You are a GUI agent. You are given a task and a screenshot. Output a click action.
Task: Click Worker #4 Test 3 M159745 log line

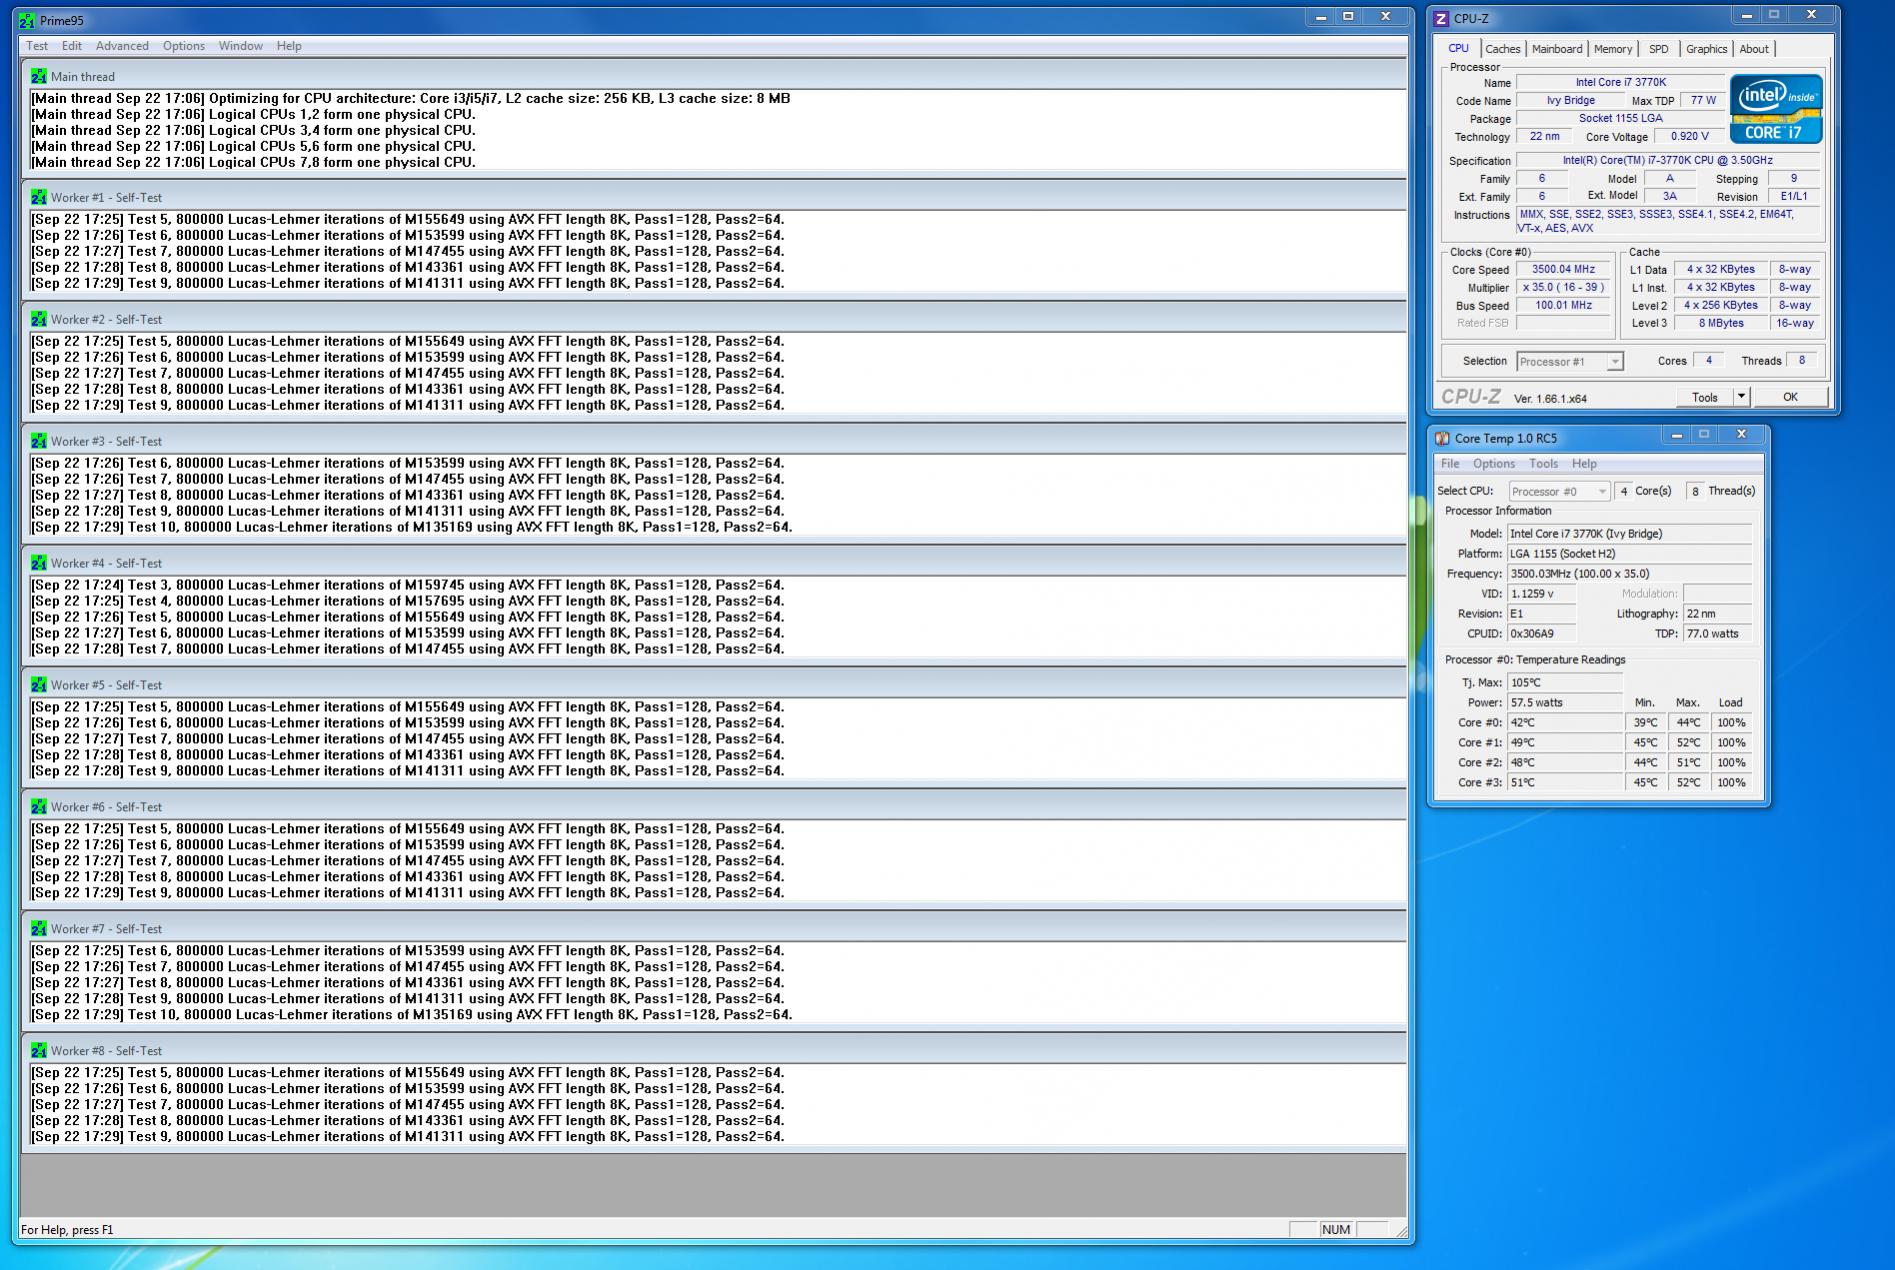(407, 585)
